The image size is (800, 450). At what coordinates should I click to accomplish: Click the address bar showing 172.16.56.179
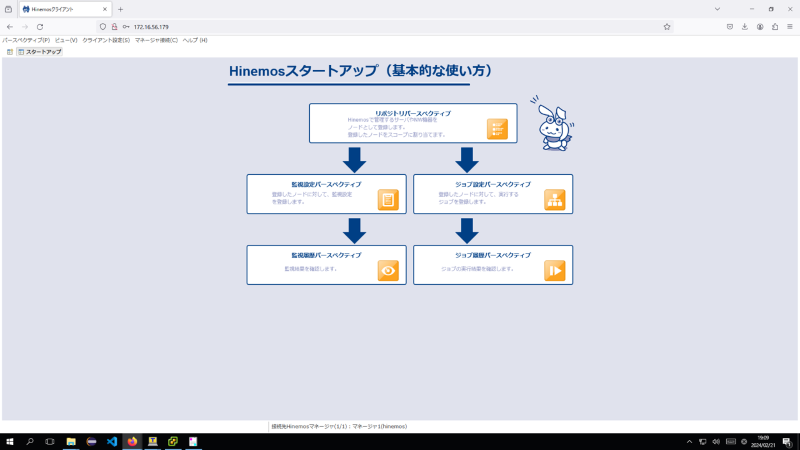tap(385, 27)
